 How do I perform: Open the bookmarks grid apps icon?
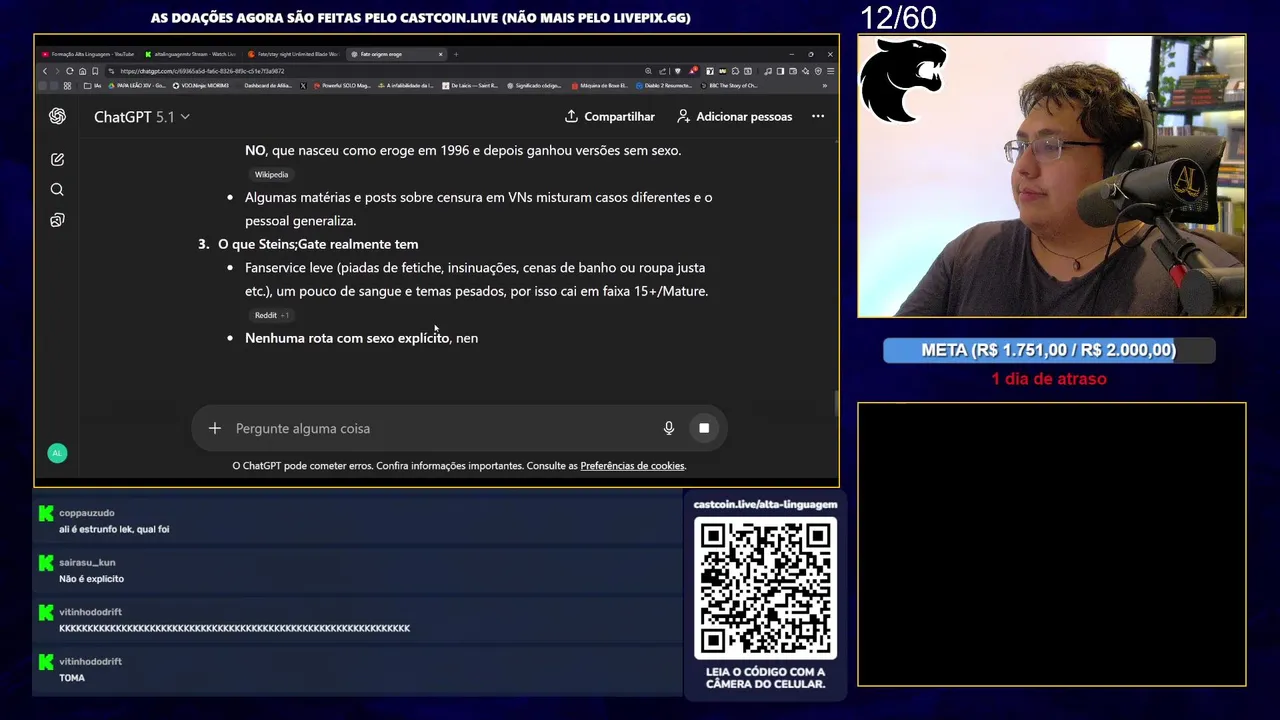point(67,86)
